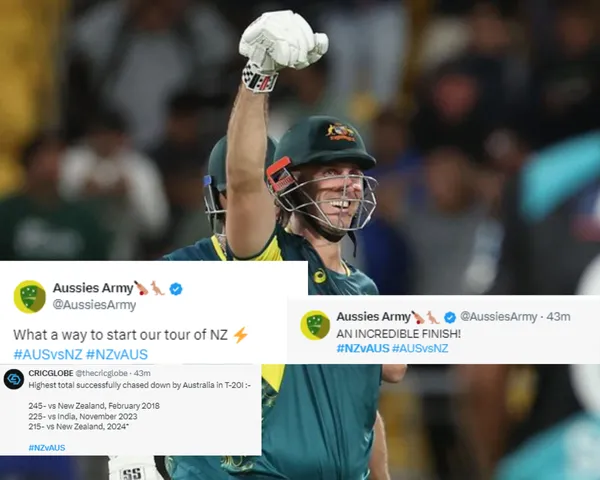Open the #AUSvsNZ hashtag in right tweet

pos(420,348)
